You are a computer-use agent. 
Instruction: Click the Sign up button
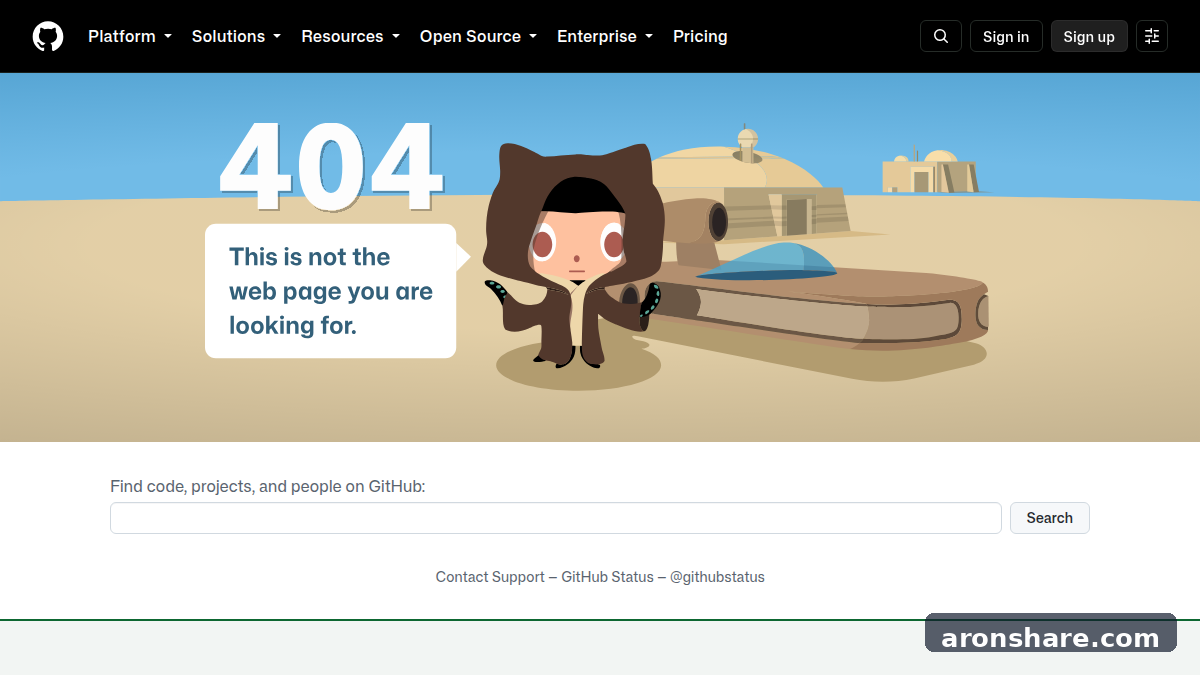(1089, 36)
